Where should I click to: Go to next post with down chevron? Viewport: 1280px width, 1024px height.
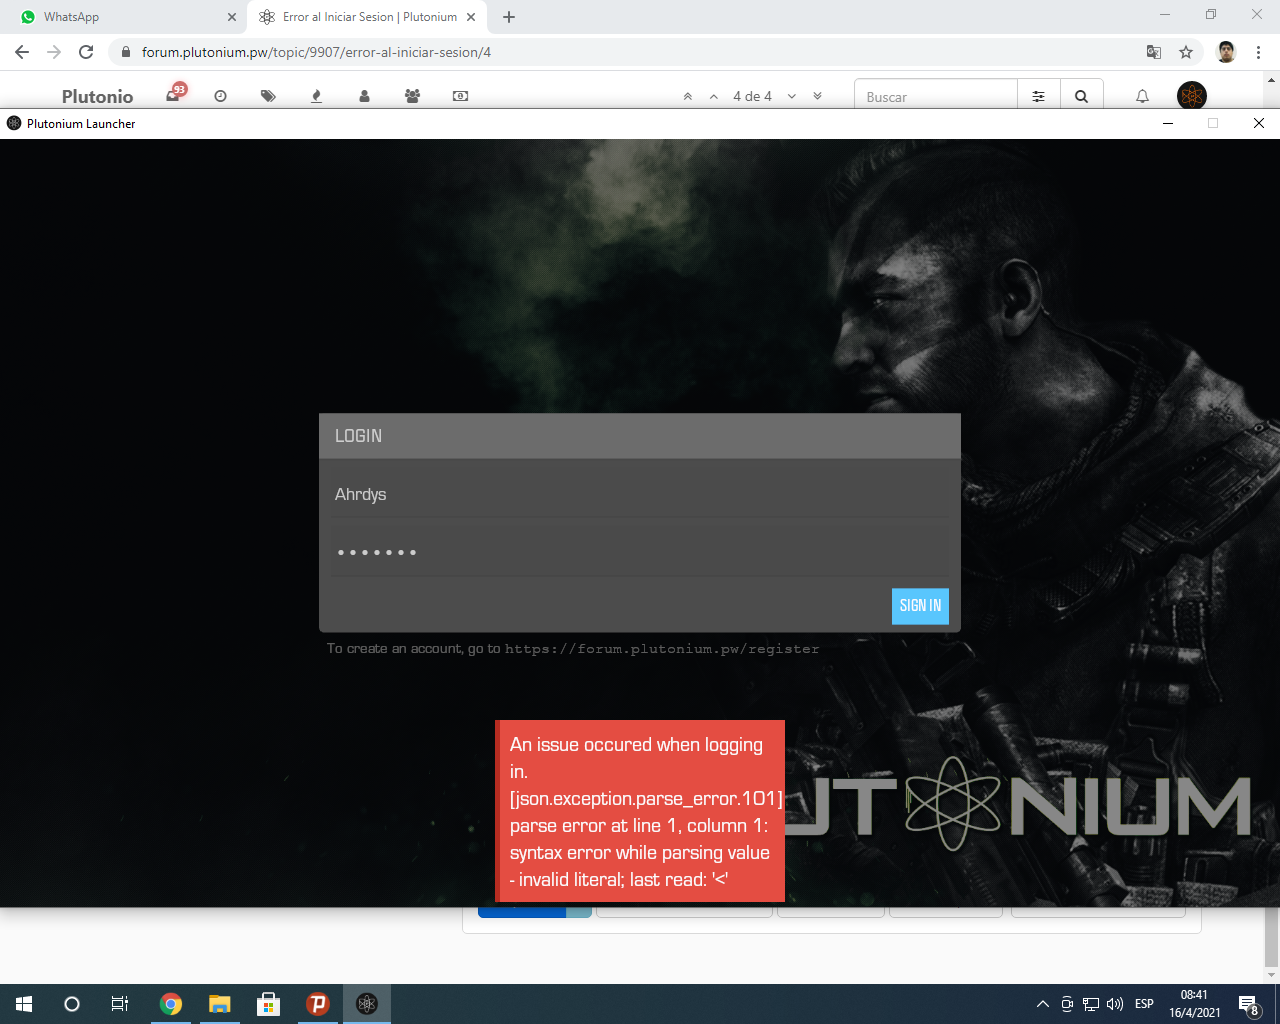click(x=792, y=97)
